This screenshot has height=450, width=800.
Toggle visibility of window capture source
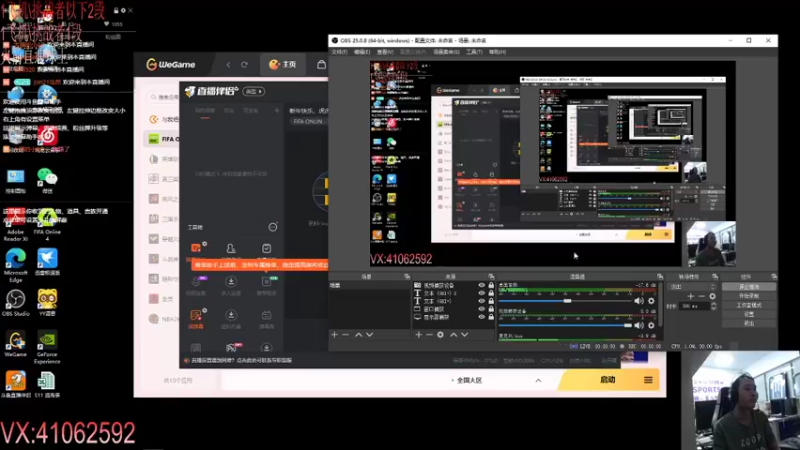click(482, 309)
